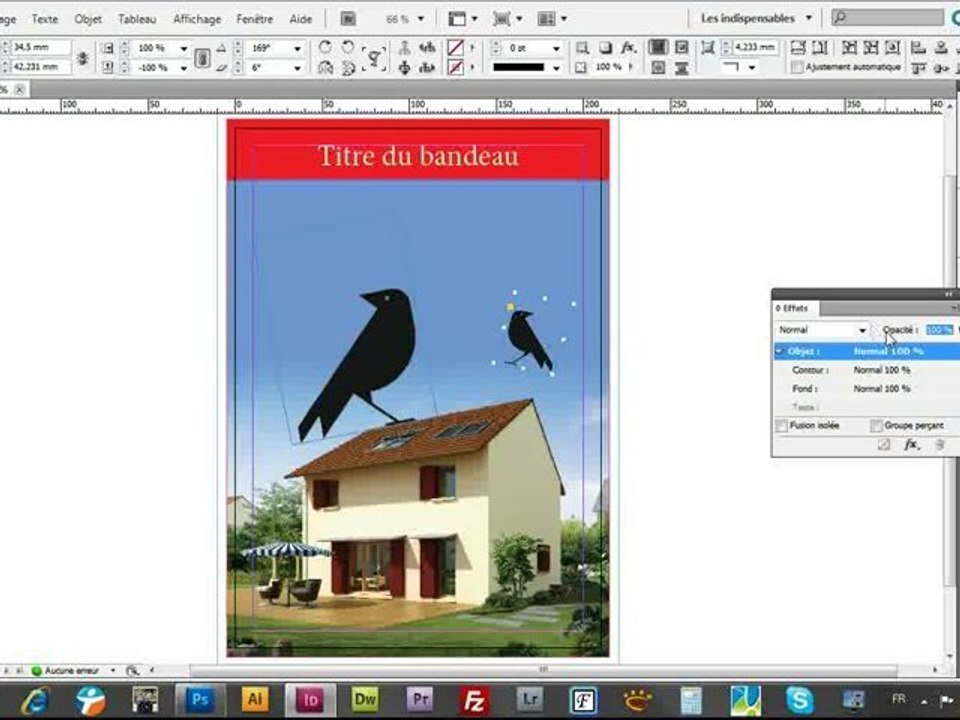This screenshot has height=720, width=960.
Task: Click the fill color none swatch
Action: point(455,47)
